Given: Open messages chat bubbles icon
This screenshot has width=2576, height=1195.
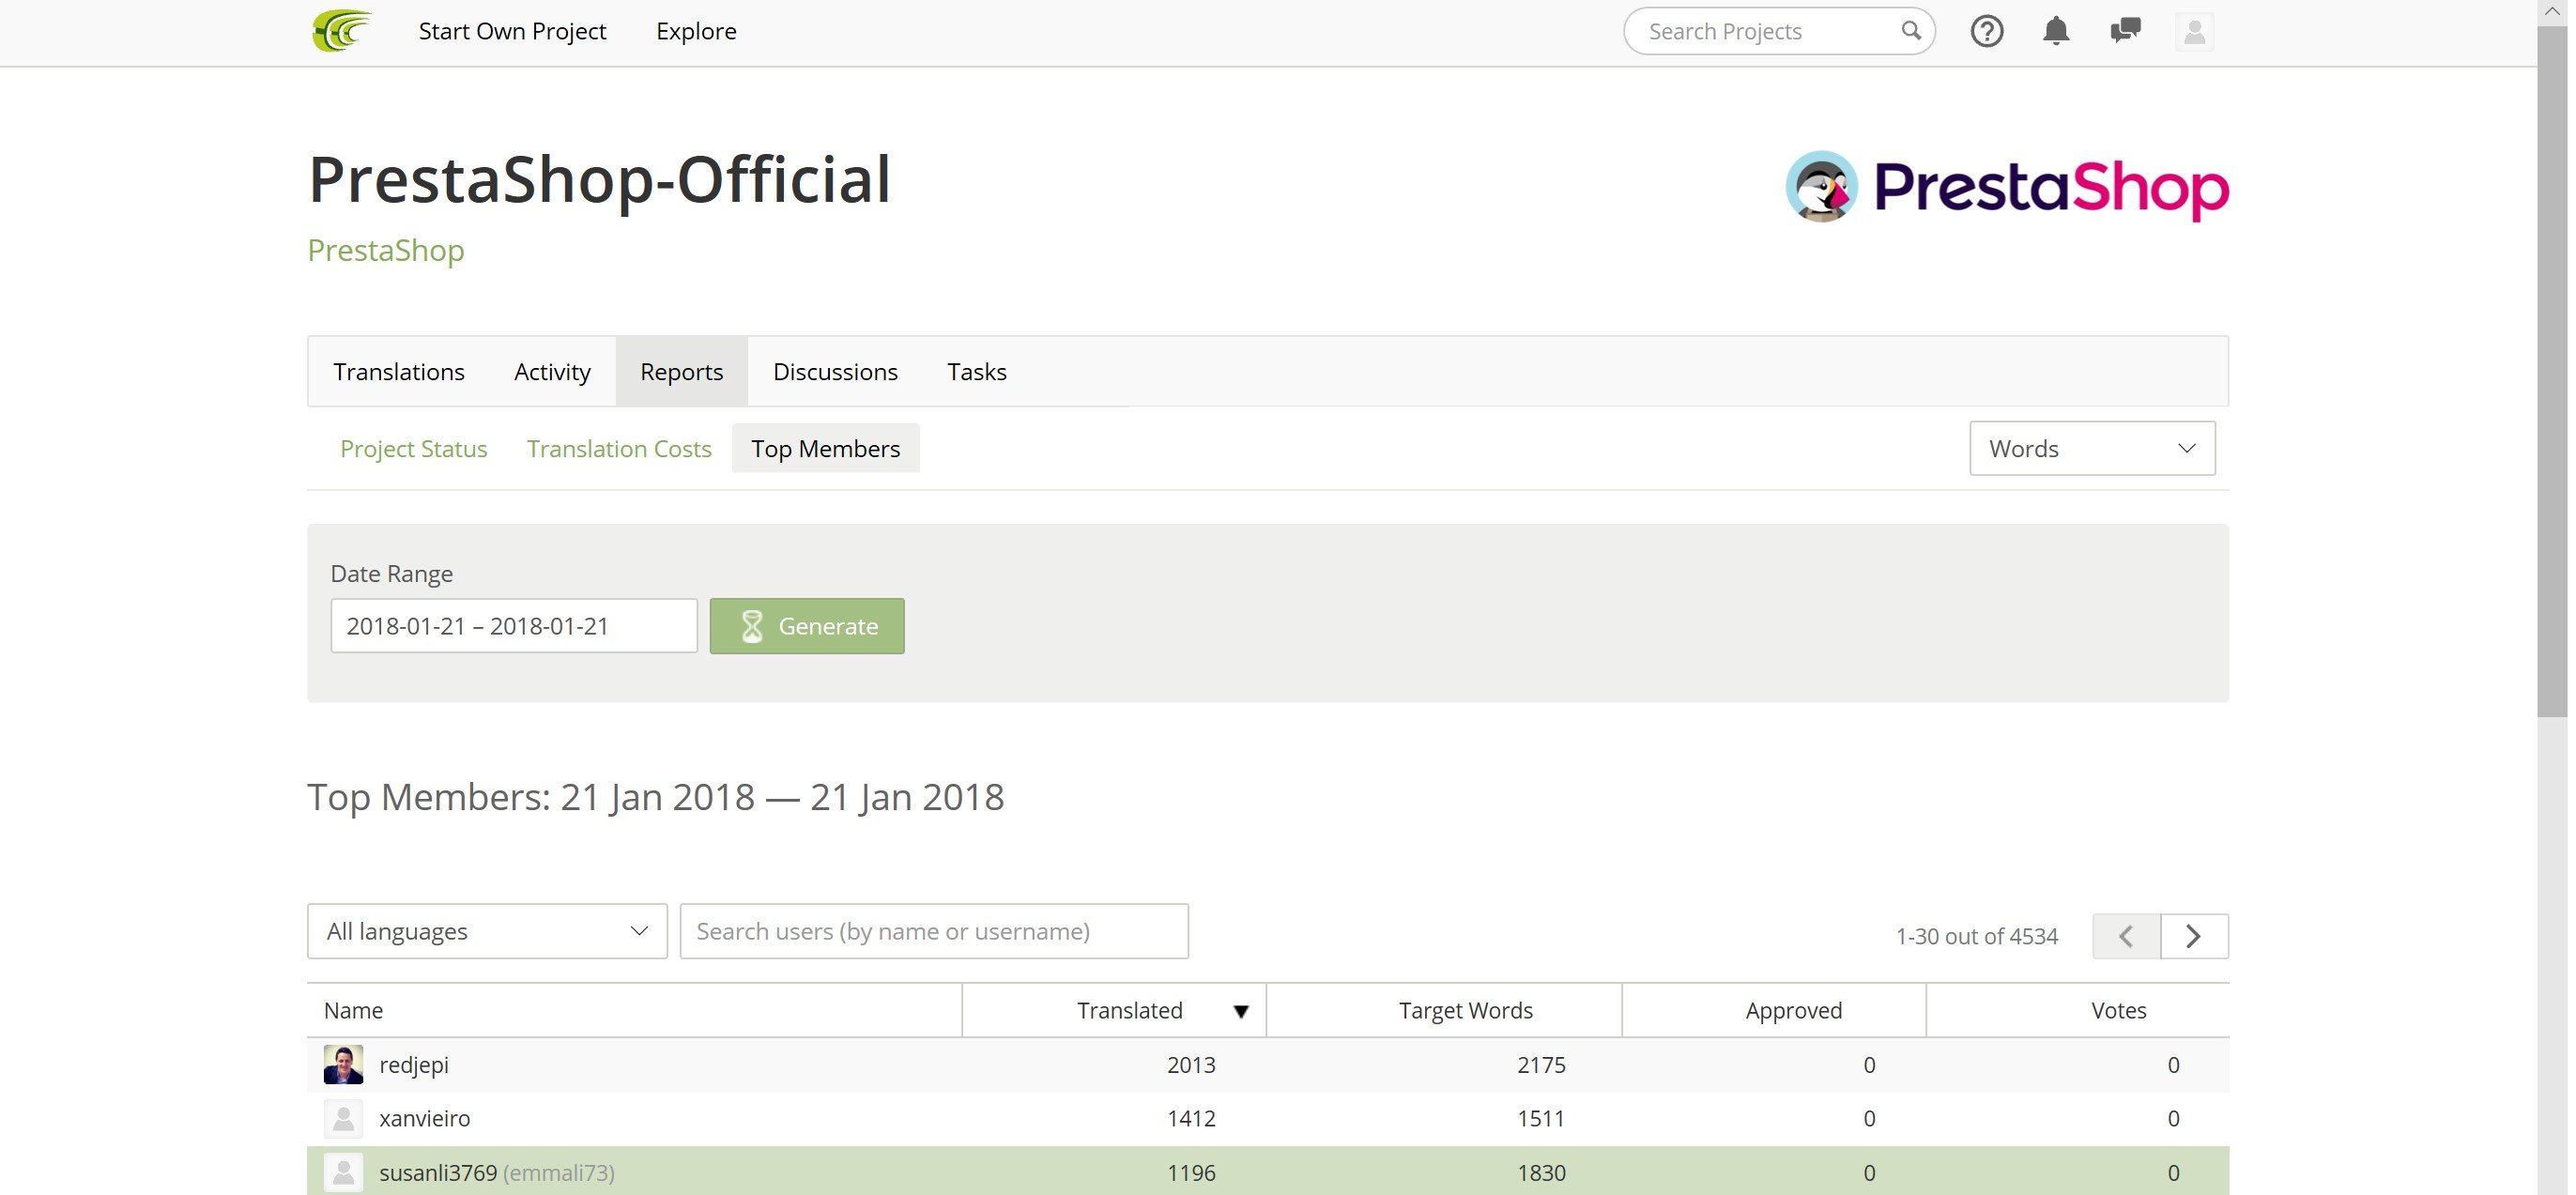Looking at the screenshot, I should point(2125,31).
